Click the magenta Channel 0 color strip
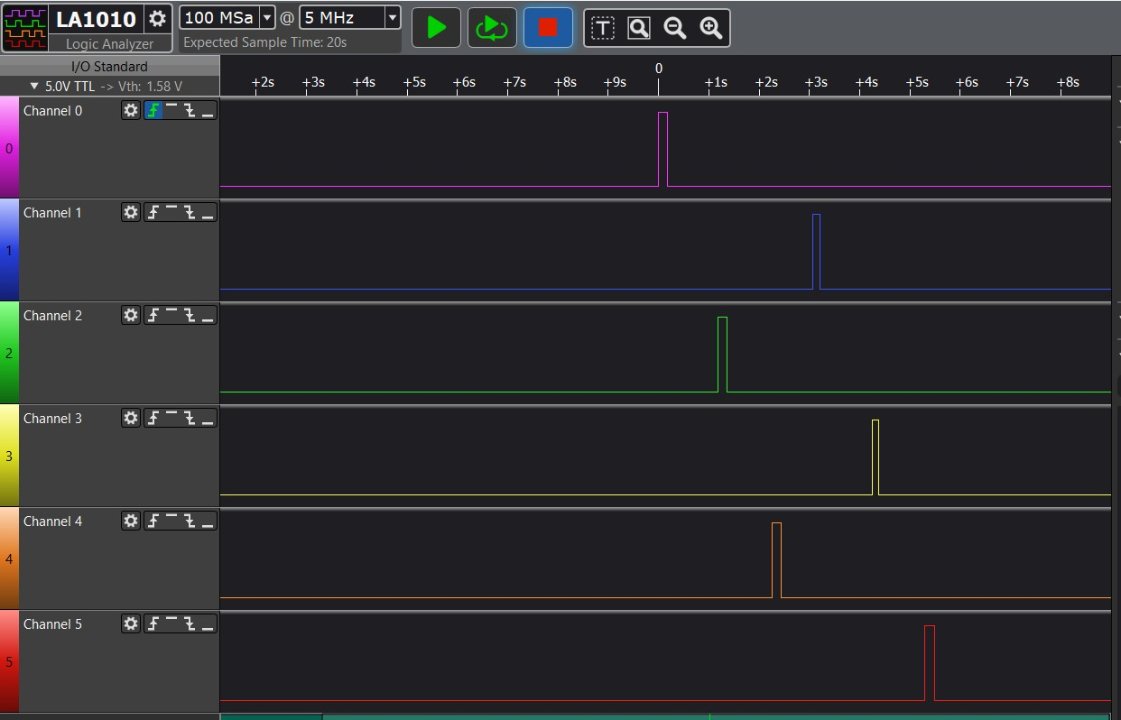This screenshot has height=720, width=1121. point(9,148)
